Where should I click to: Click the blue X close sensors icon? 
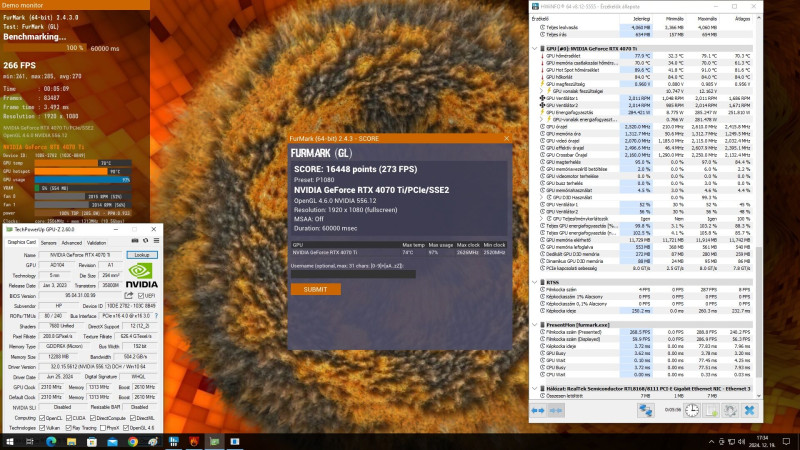[x=749, y=410]
